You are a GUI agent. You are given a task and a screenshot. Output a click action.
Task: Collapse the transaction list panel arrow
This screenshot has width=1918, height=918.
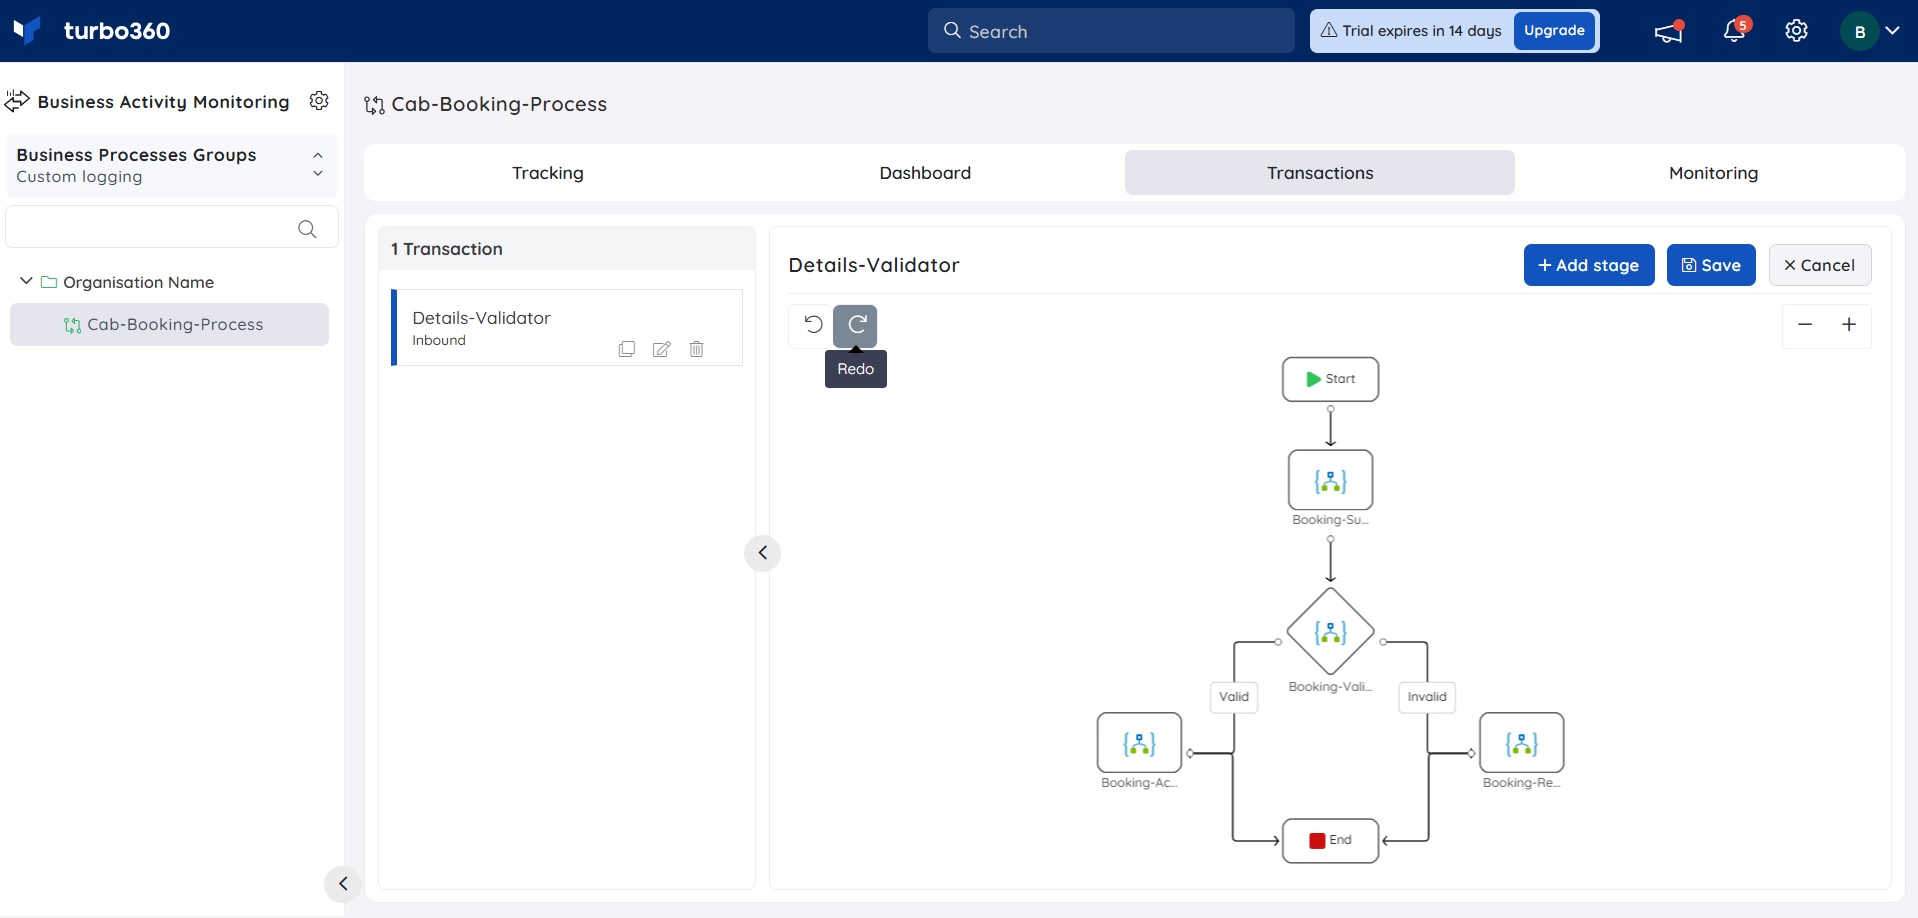762,553
